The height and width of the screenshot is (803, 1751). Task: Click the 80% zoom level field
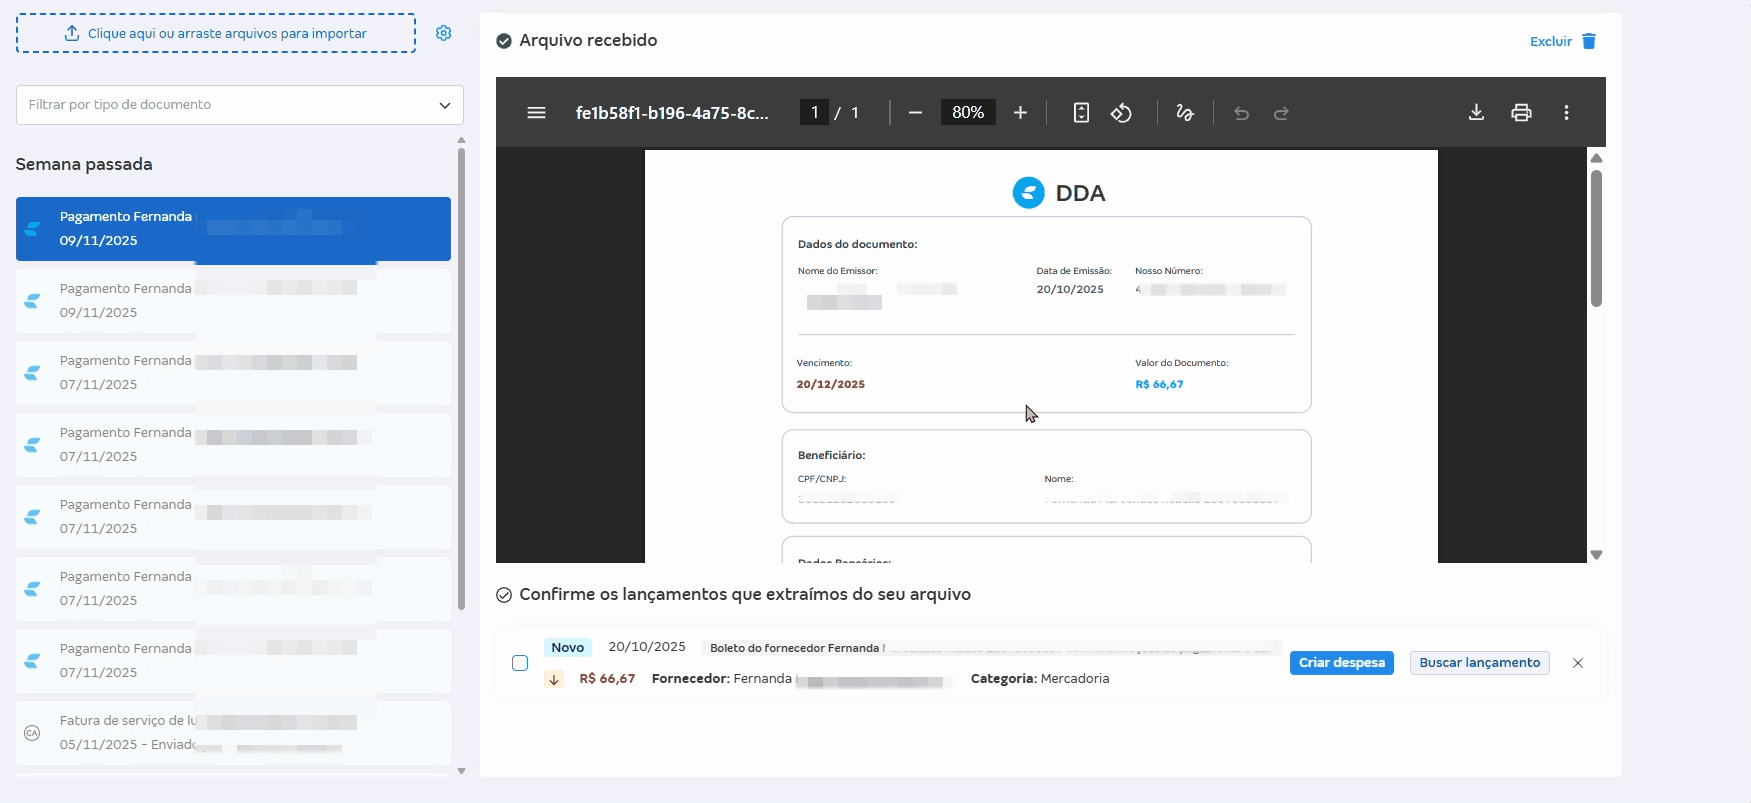point(968,112)
